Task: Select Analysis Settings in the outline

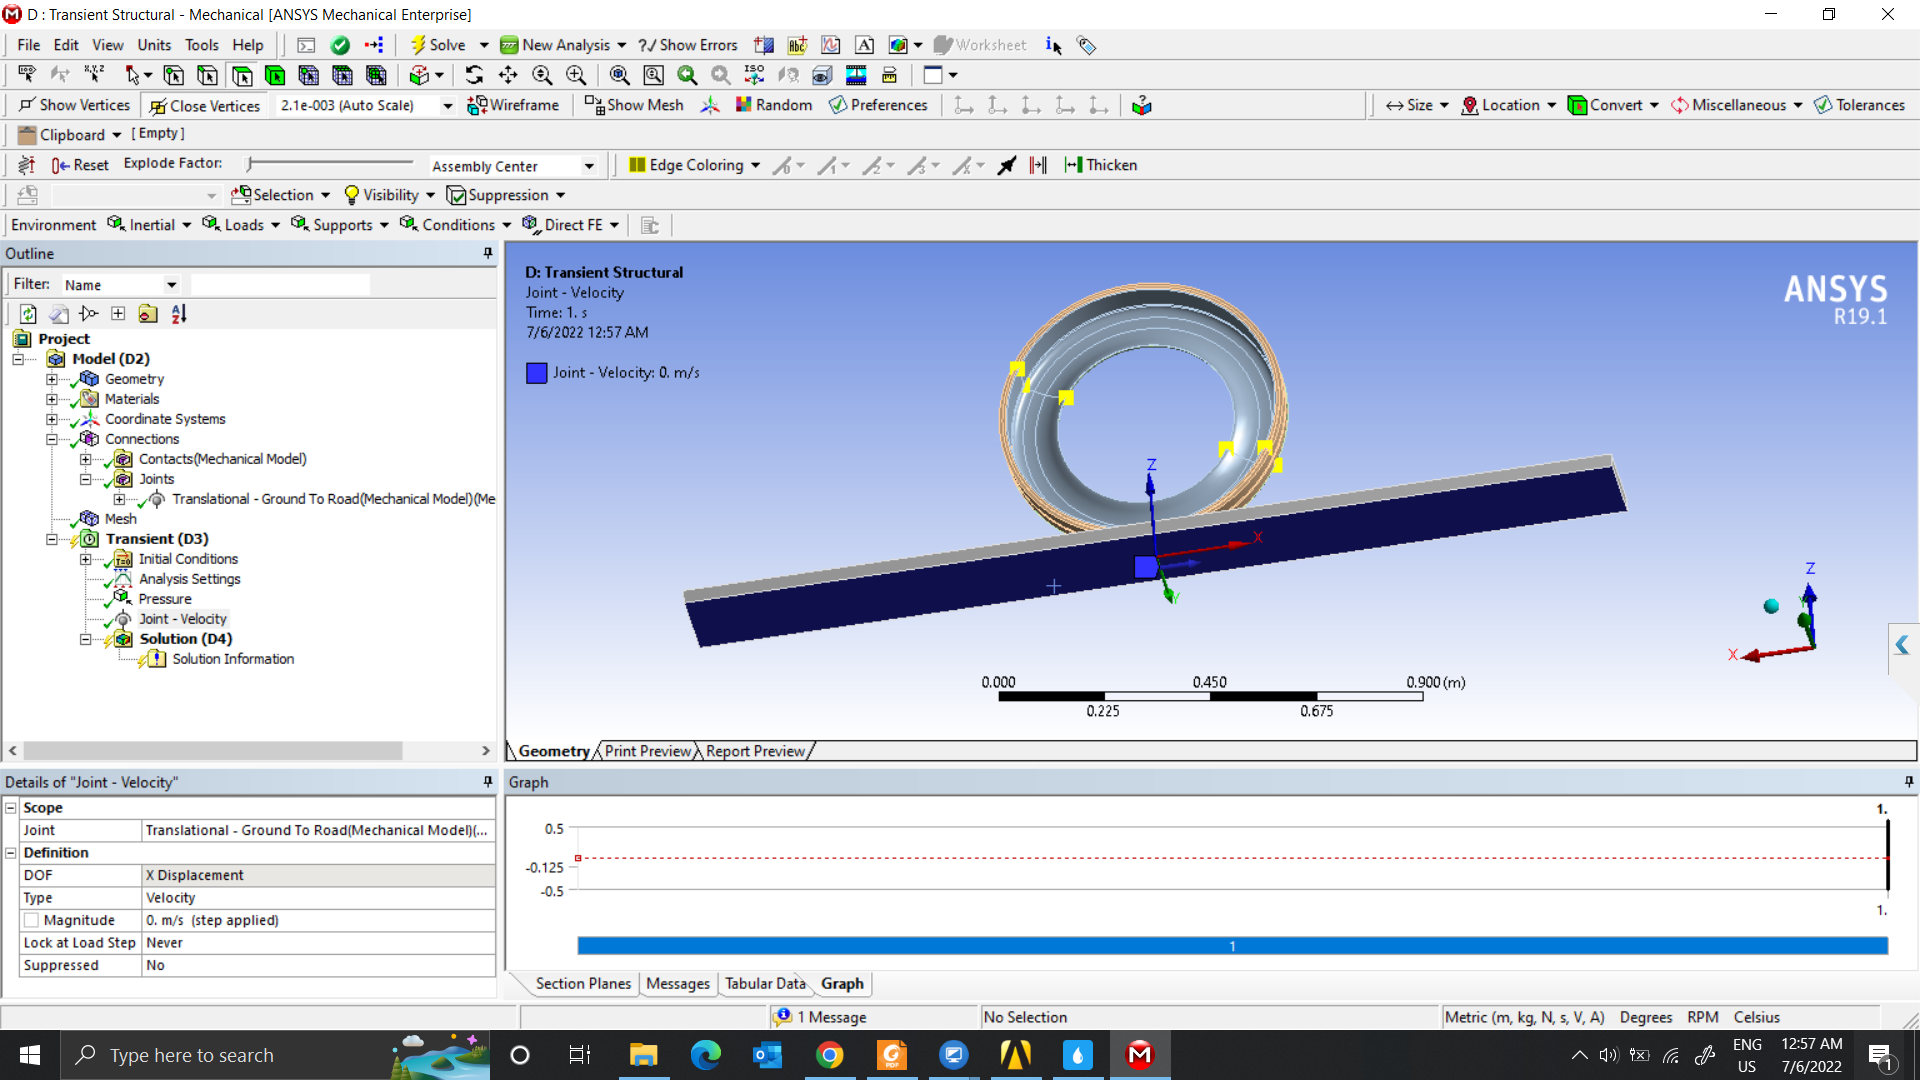Action: pos(189,579)
